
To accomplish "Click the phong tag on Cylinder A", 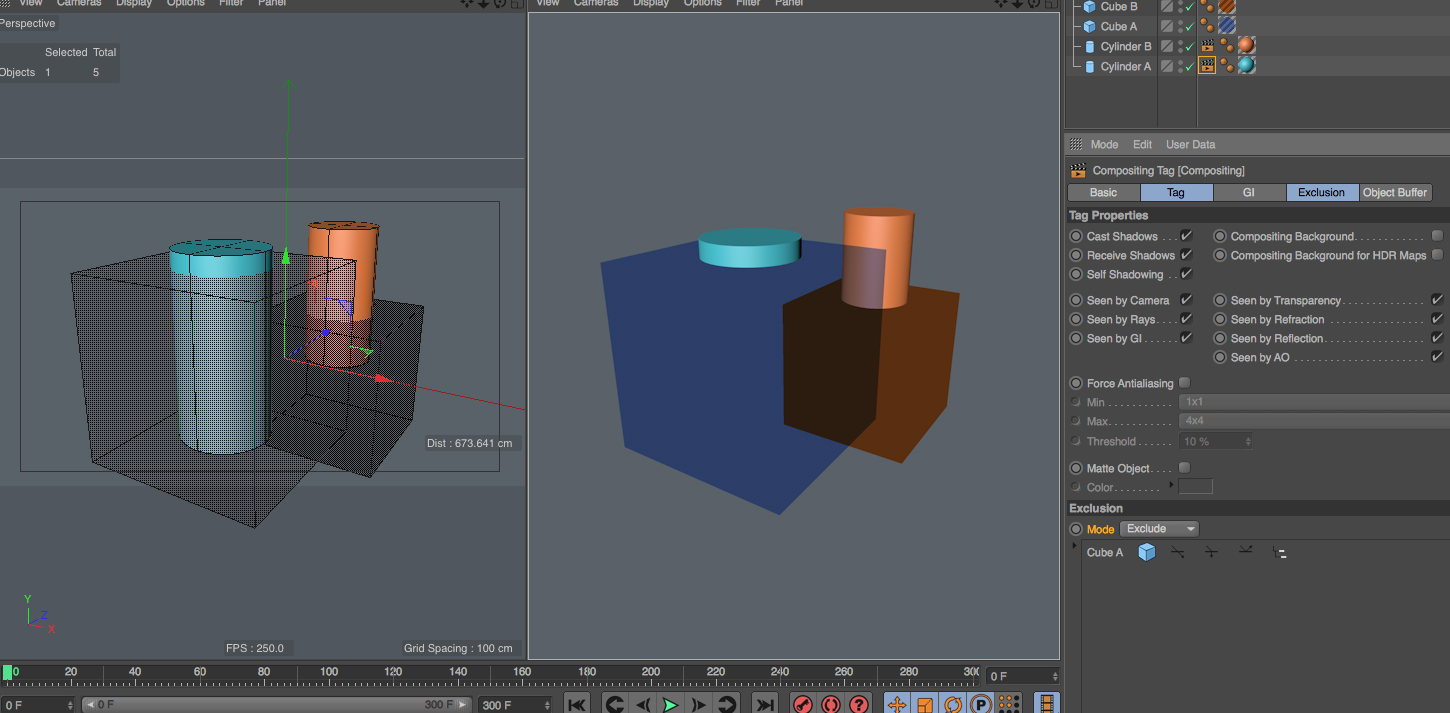I will pyautogui.click(x=1227, y=66).
